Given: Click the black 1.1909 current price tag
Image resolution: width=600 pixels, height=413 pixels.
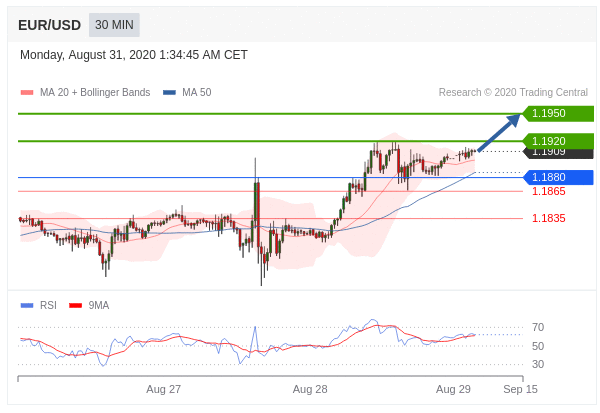Looking at the screenshot, I should pyautogui.click(x=558, y=153).
